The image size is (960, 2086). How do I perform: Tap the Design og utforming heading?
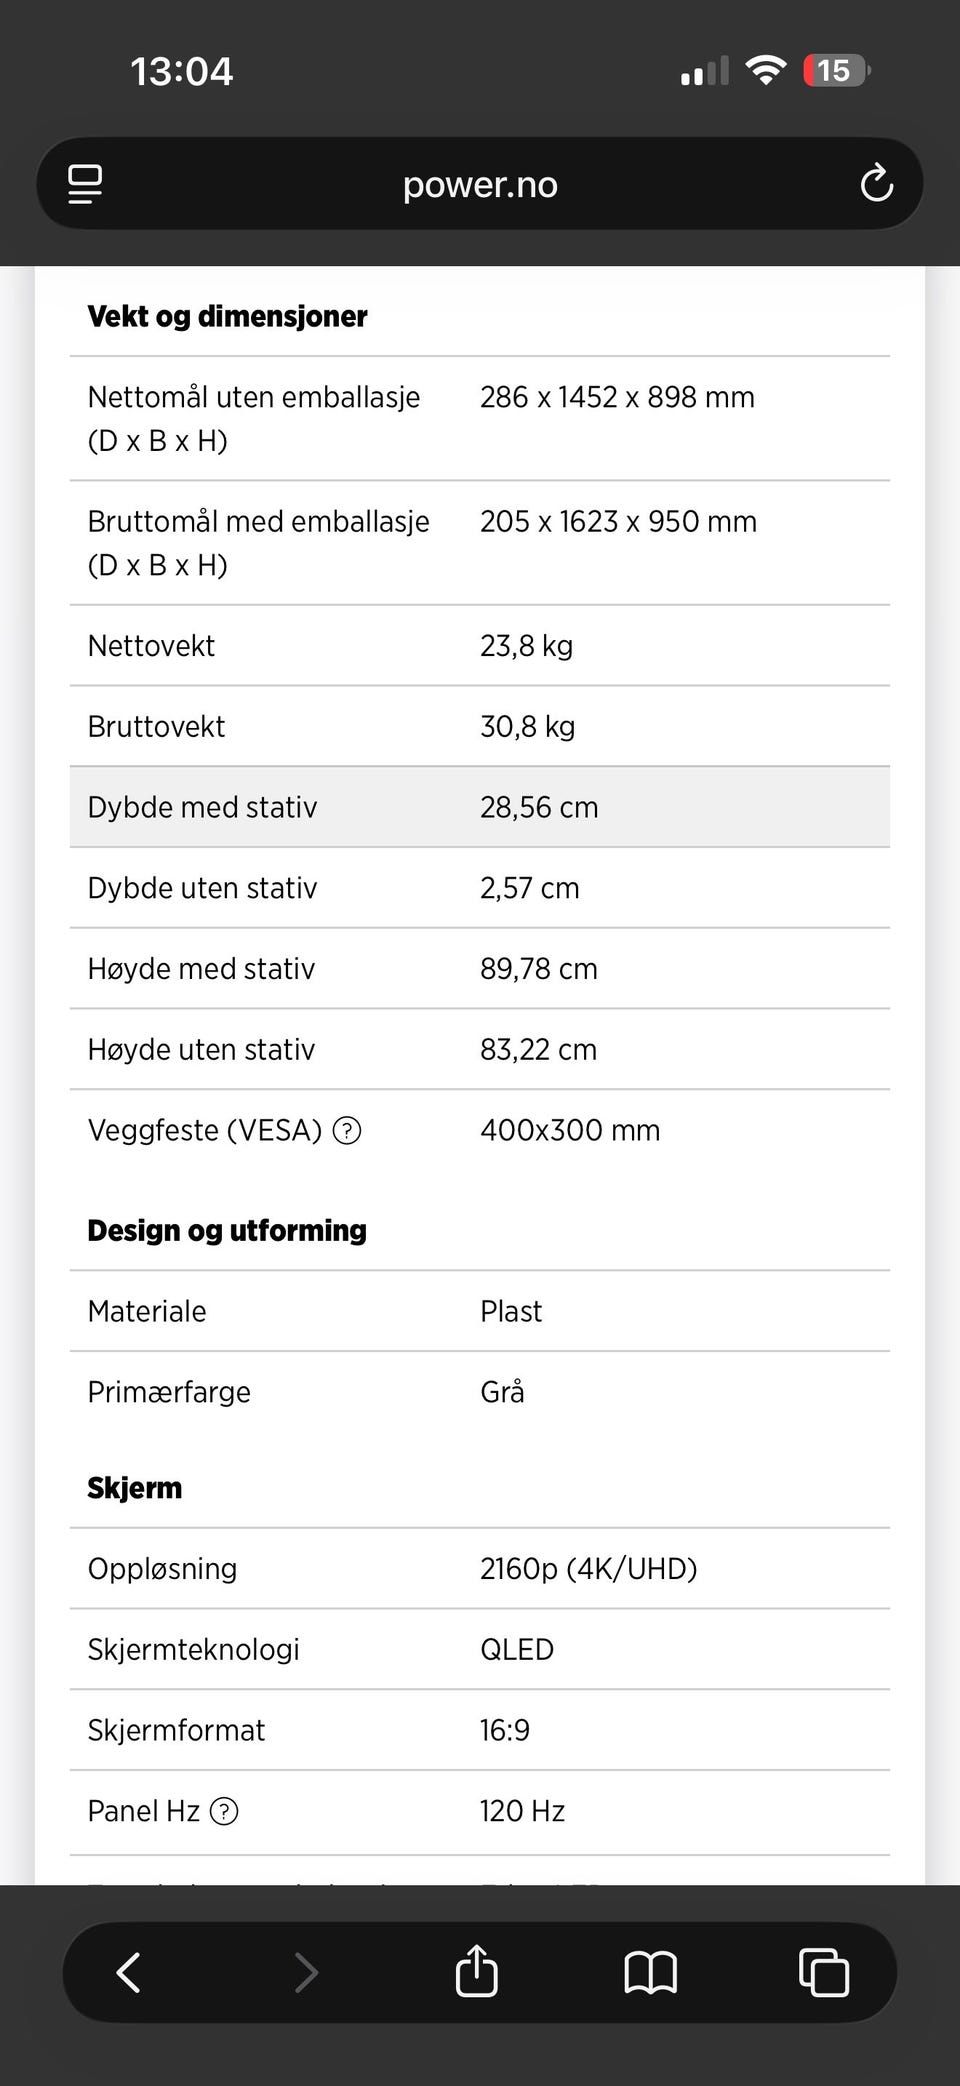click(227, 1230)
